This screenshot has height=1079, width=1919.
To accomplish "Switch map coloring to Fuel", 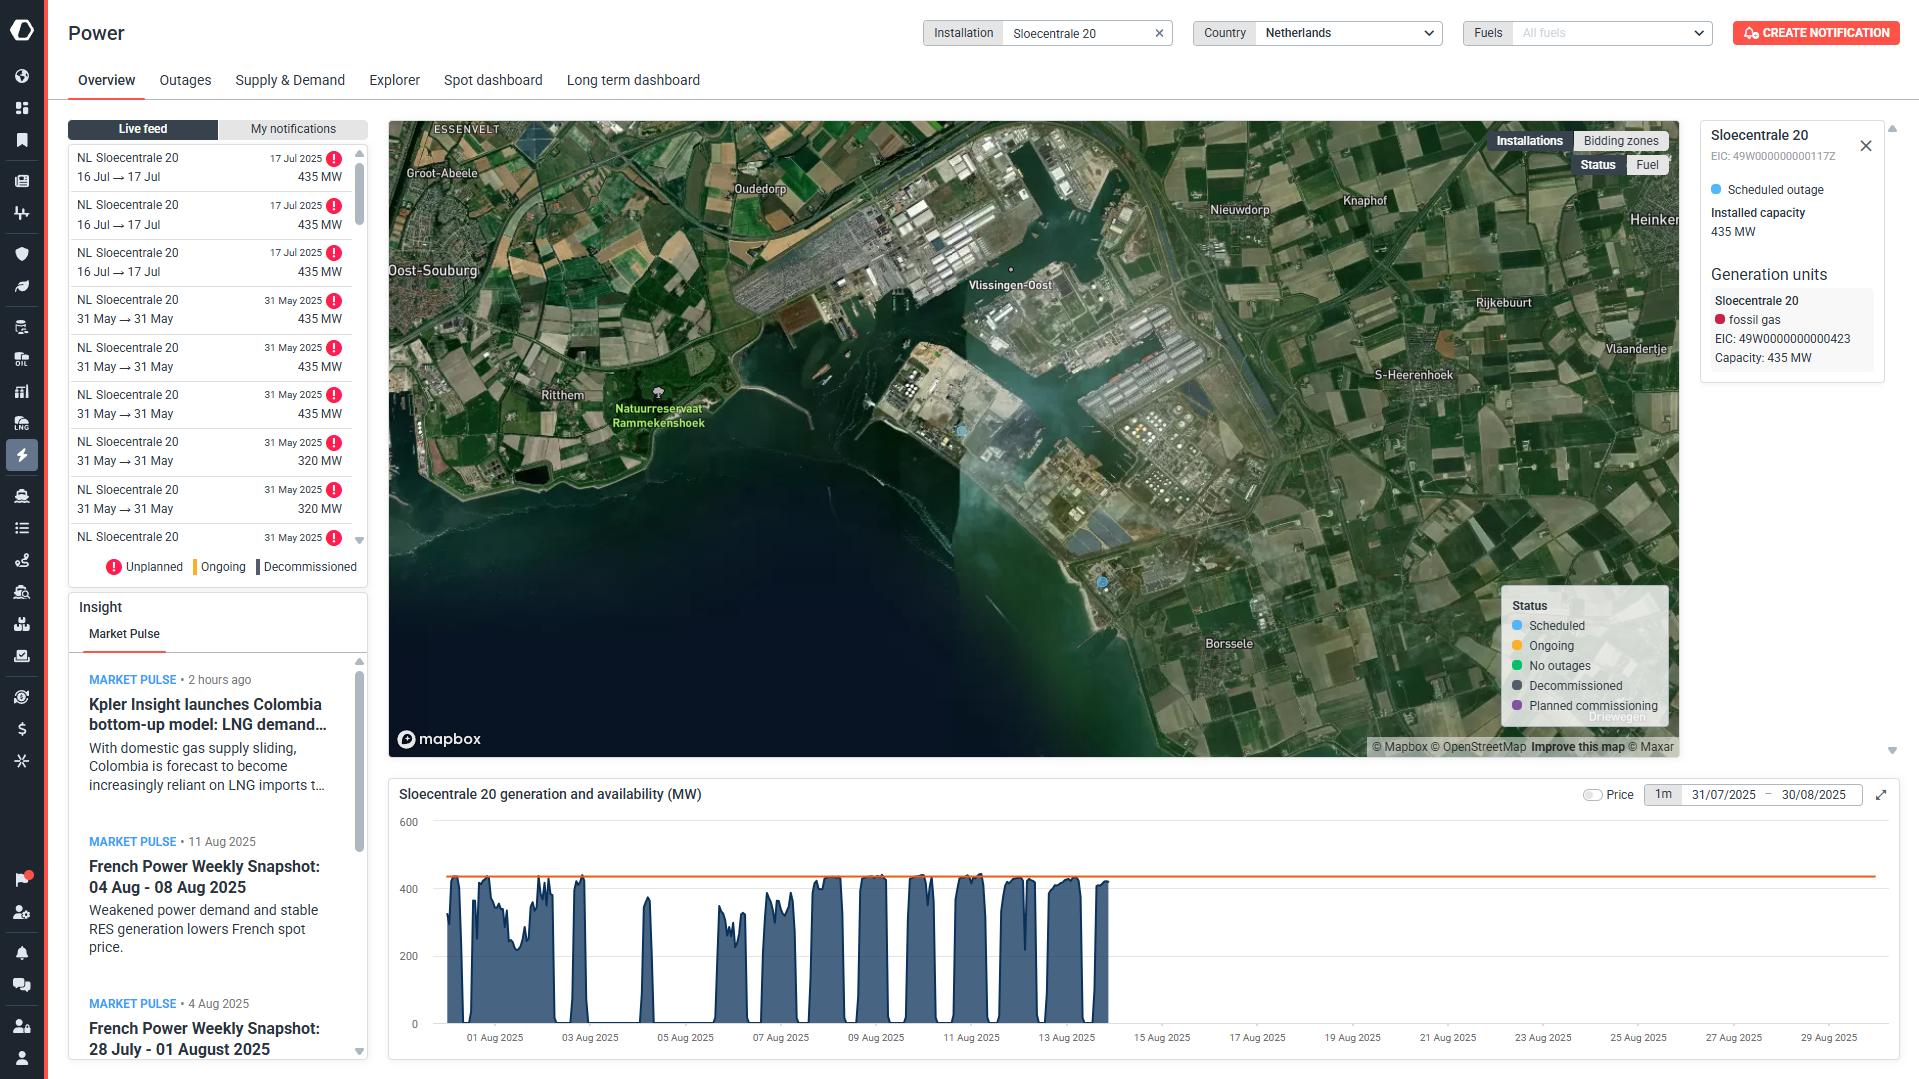I will point(1647,165).
